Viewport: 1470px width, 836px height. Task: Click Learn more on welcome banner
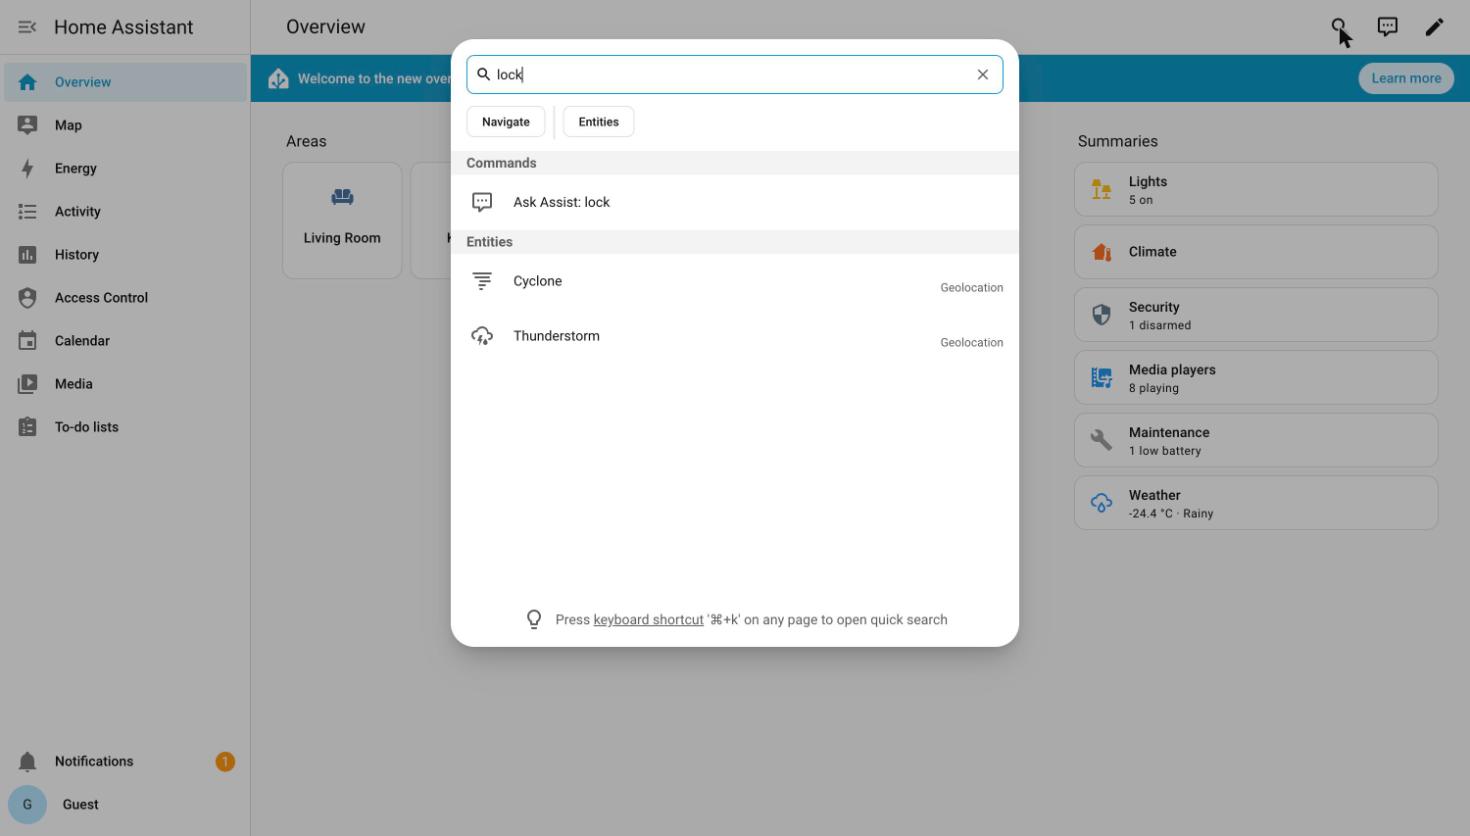[1406, 78]
